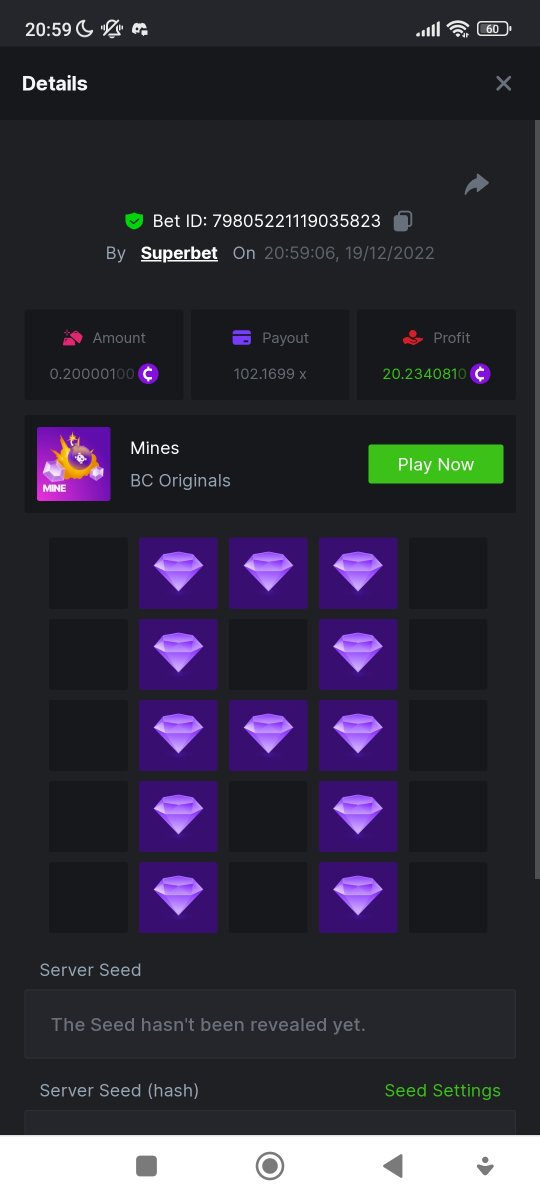This screenshot has height=1200, width=540.
Task: Tap the Mines game thumbnail
Action: click(x=74, y=464)
